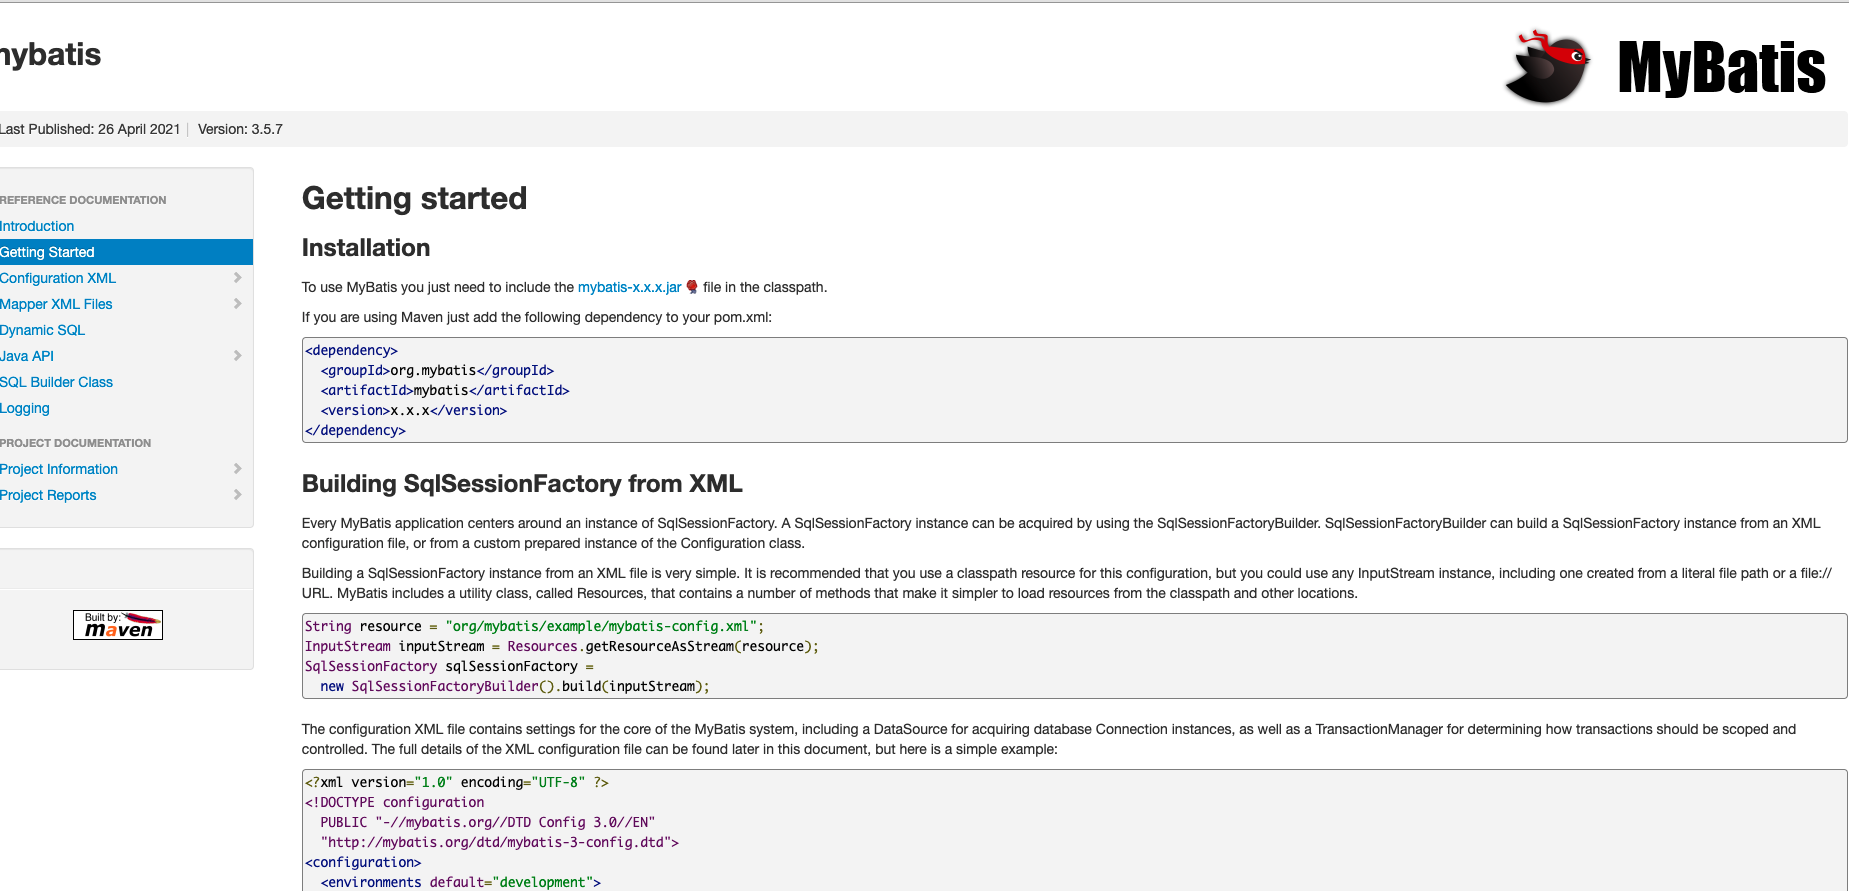Expand the Project Reports chevron
Image resolution: width=1849 pixels, height=891 pixels.
tap(238, 495)
